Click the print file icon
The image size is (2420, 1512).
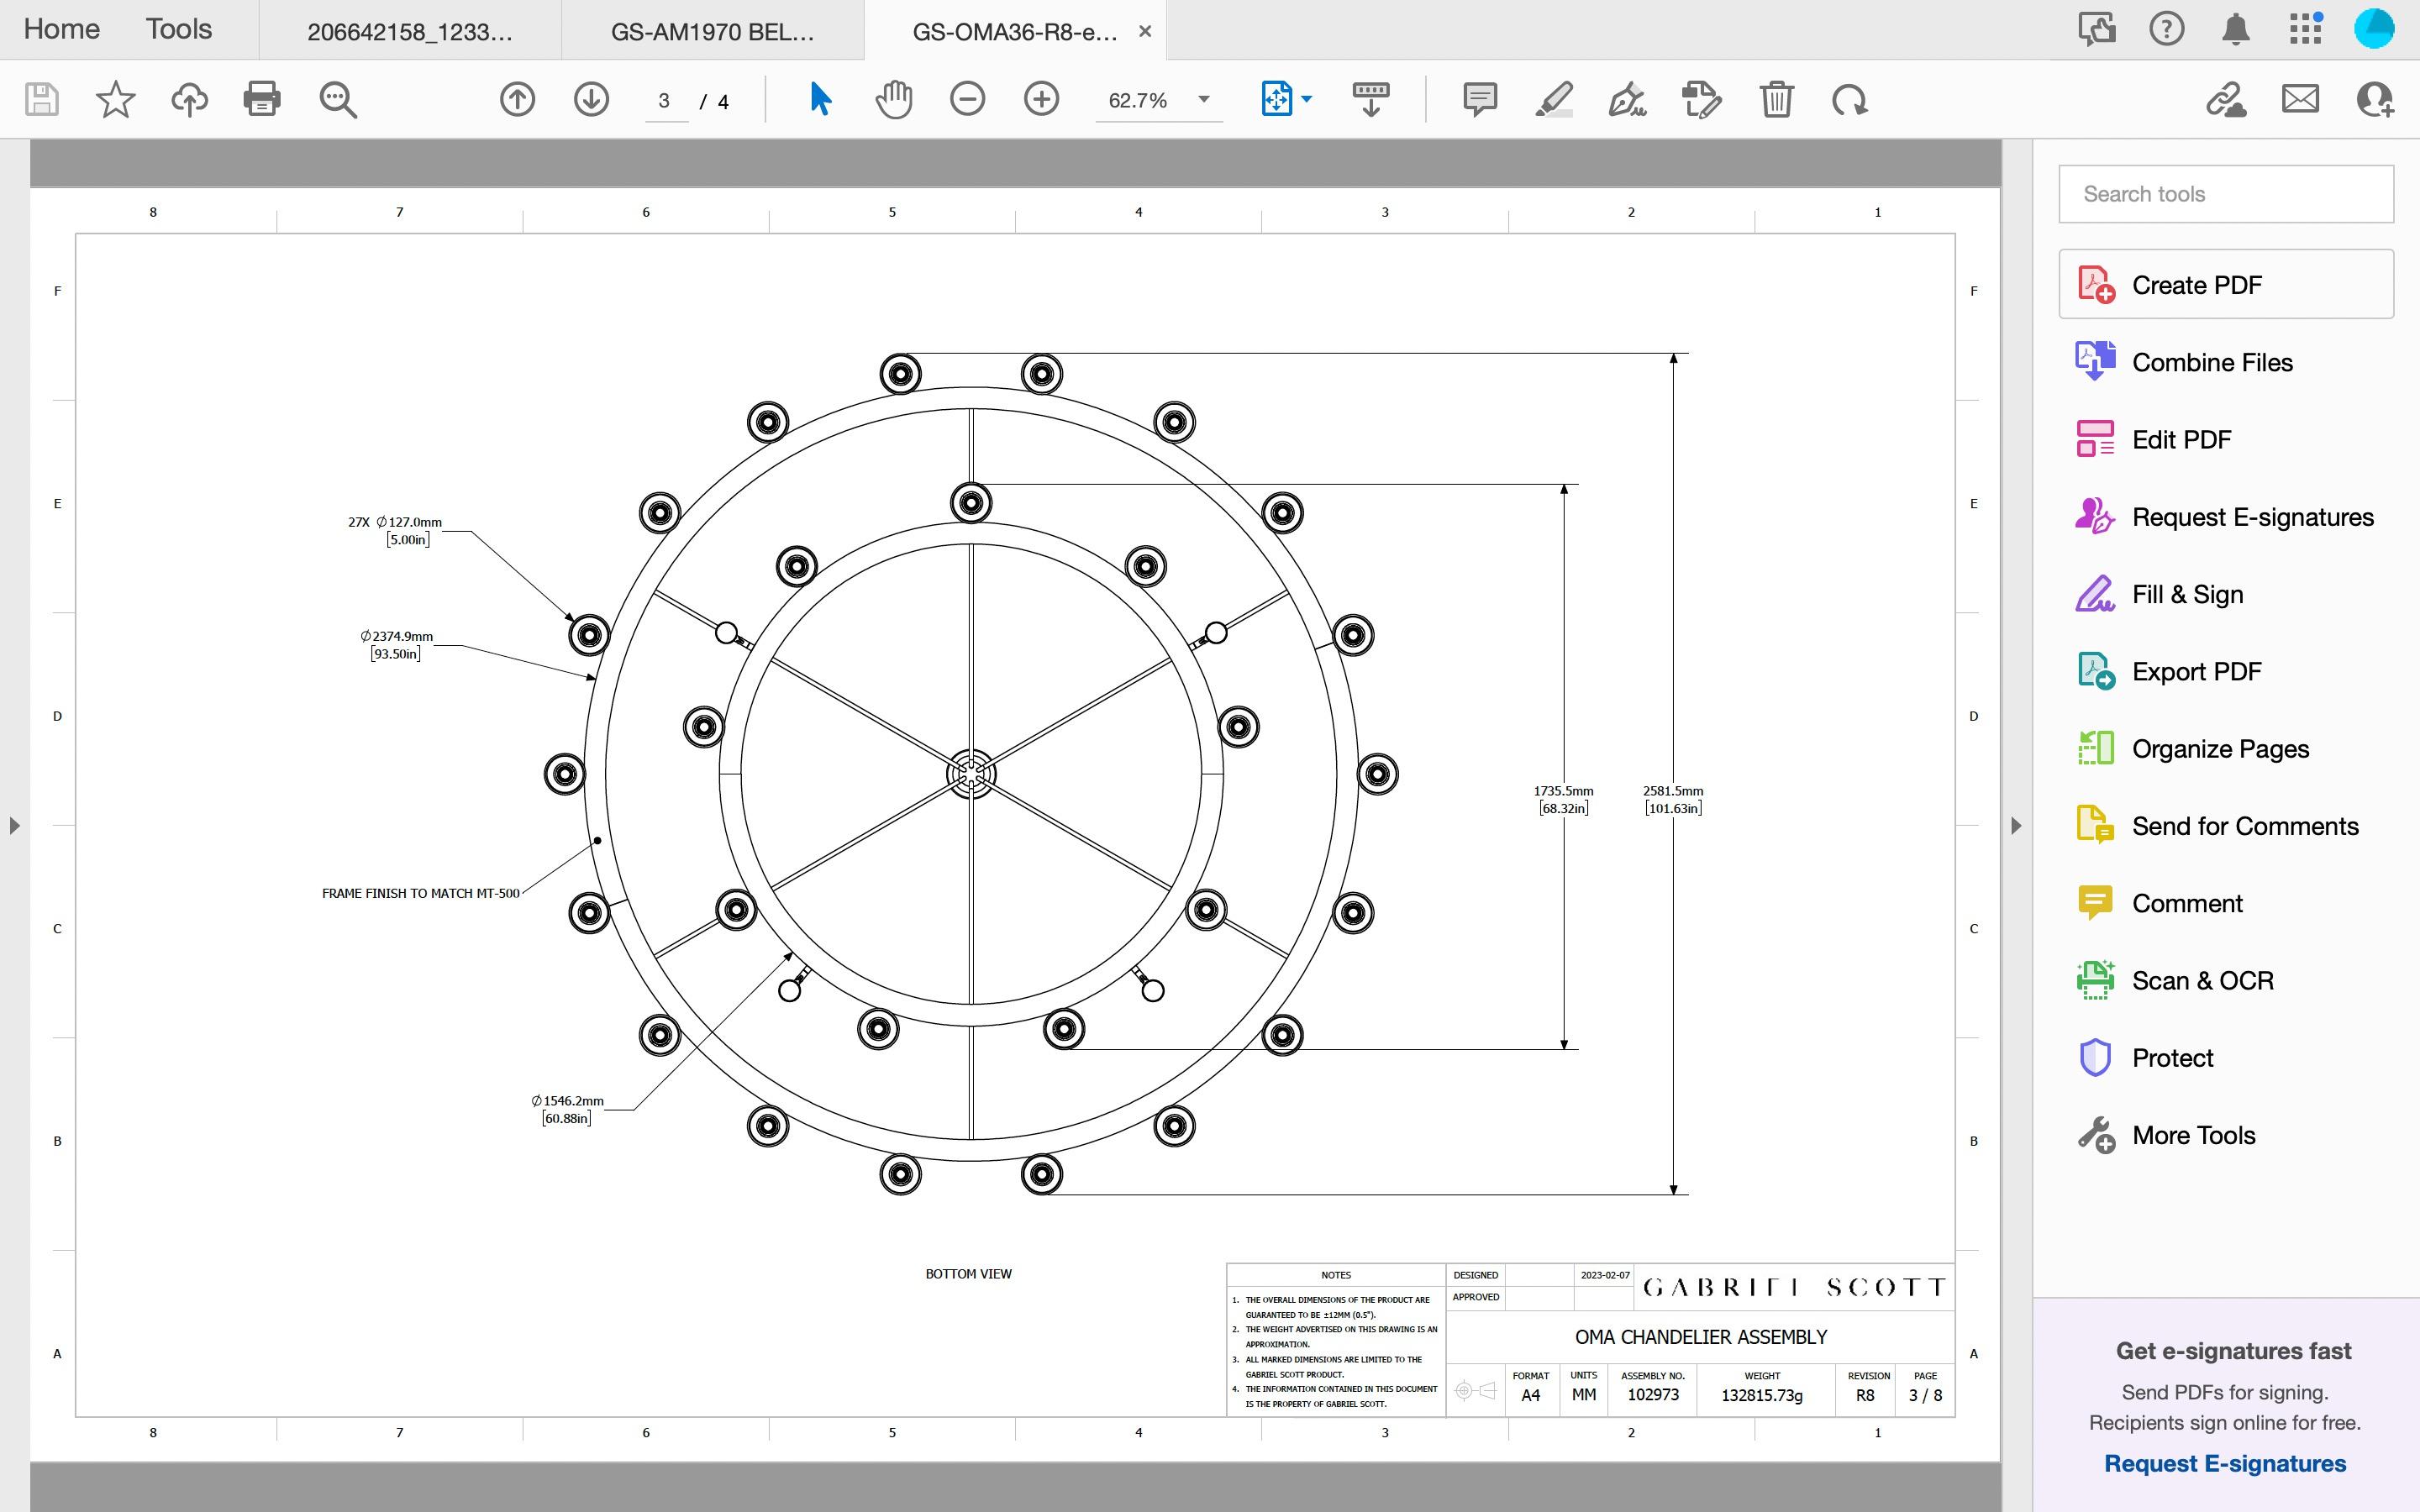(262, 99)
